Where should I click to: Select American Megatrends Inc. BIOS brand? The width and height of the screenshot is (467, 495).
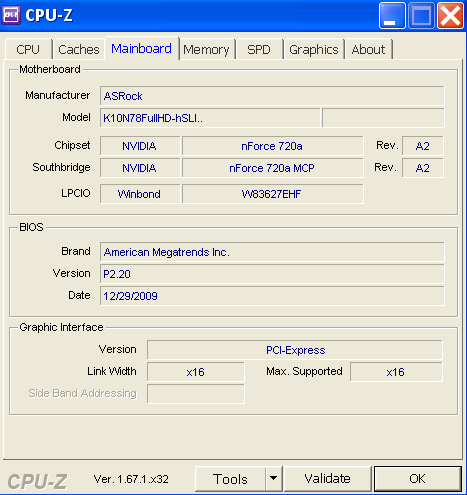pyautogui.click(x=272, y=252)
